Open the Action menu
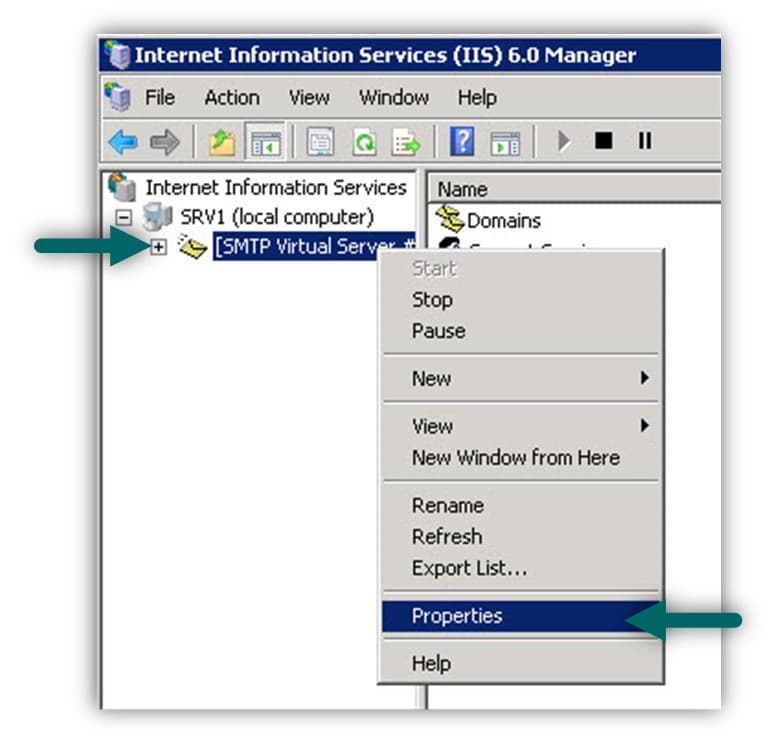Viewport: 777px width, 745px height. point(232,97)
